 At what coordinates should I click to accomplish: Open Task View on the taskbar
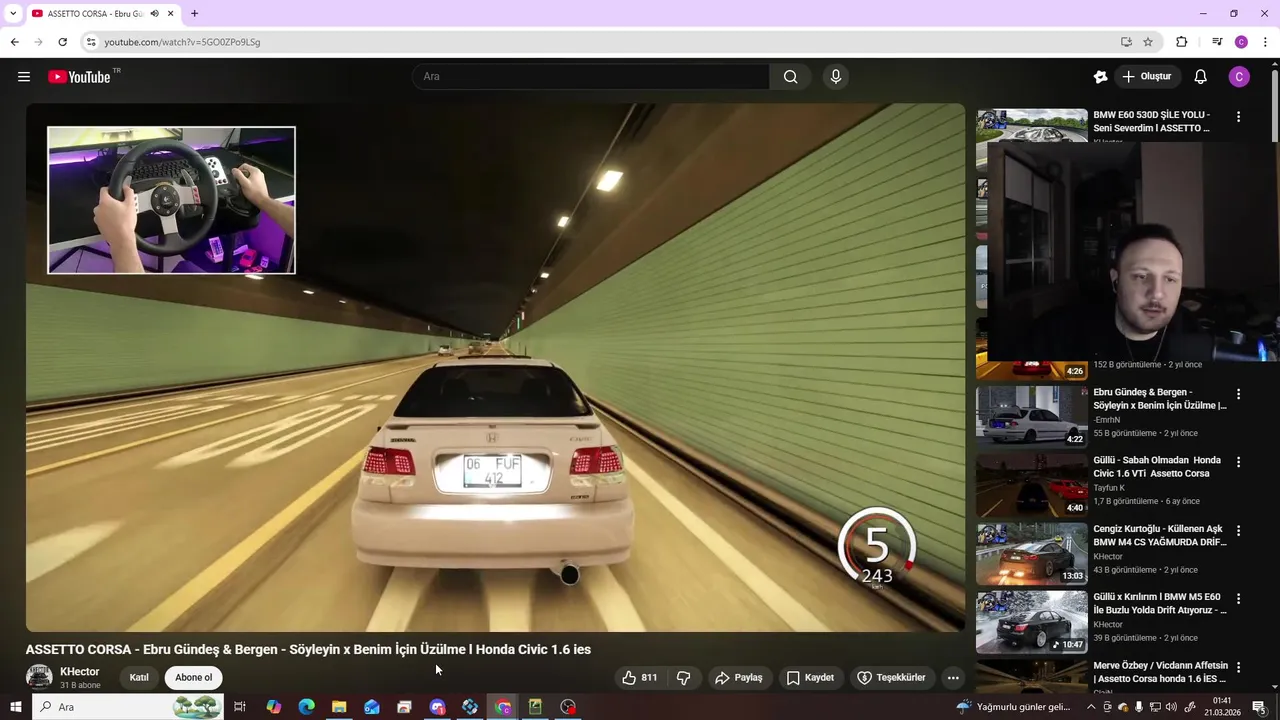pos(240,707)
